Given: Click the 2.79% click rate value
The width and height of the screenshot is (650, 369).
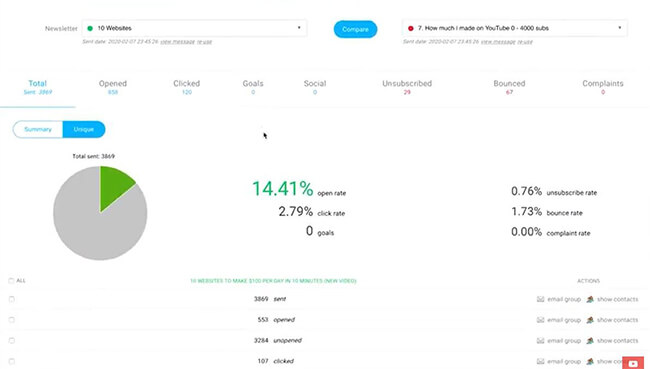Looking at the screenshot, I should click(296, 211).
